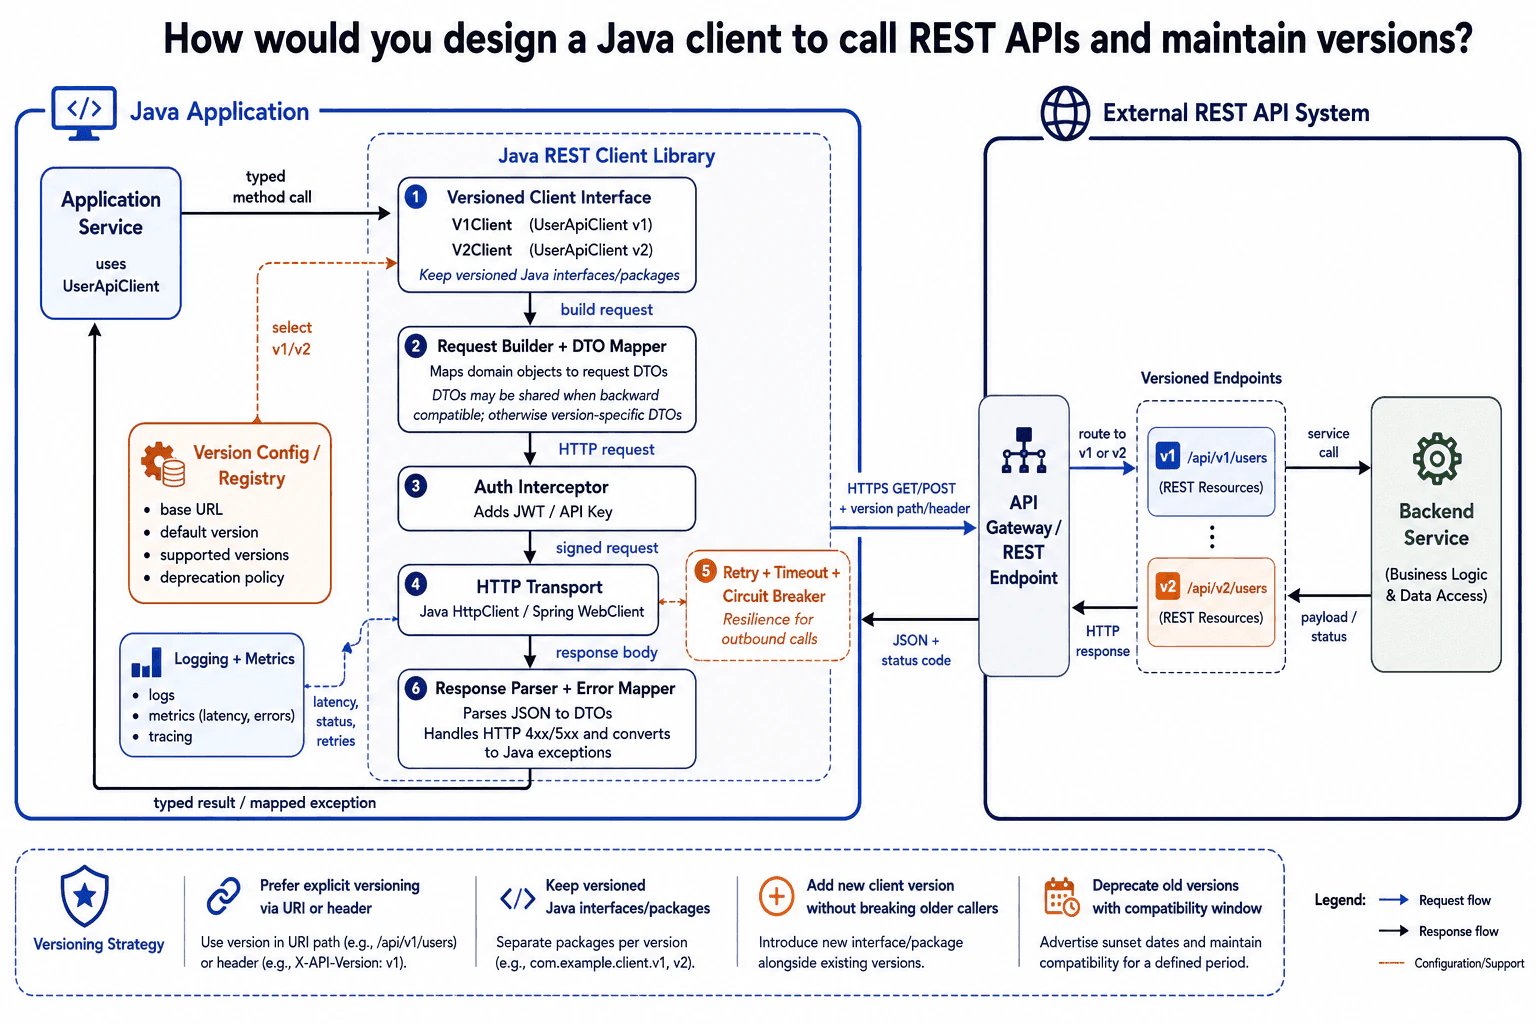The image size is (1536, 1024).
Task: Click the '/api/v2/users' endpoint text
Action: tap(1227, 588)
